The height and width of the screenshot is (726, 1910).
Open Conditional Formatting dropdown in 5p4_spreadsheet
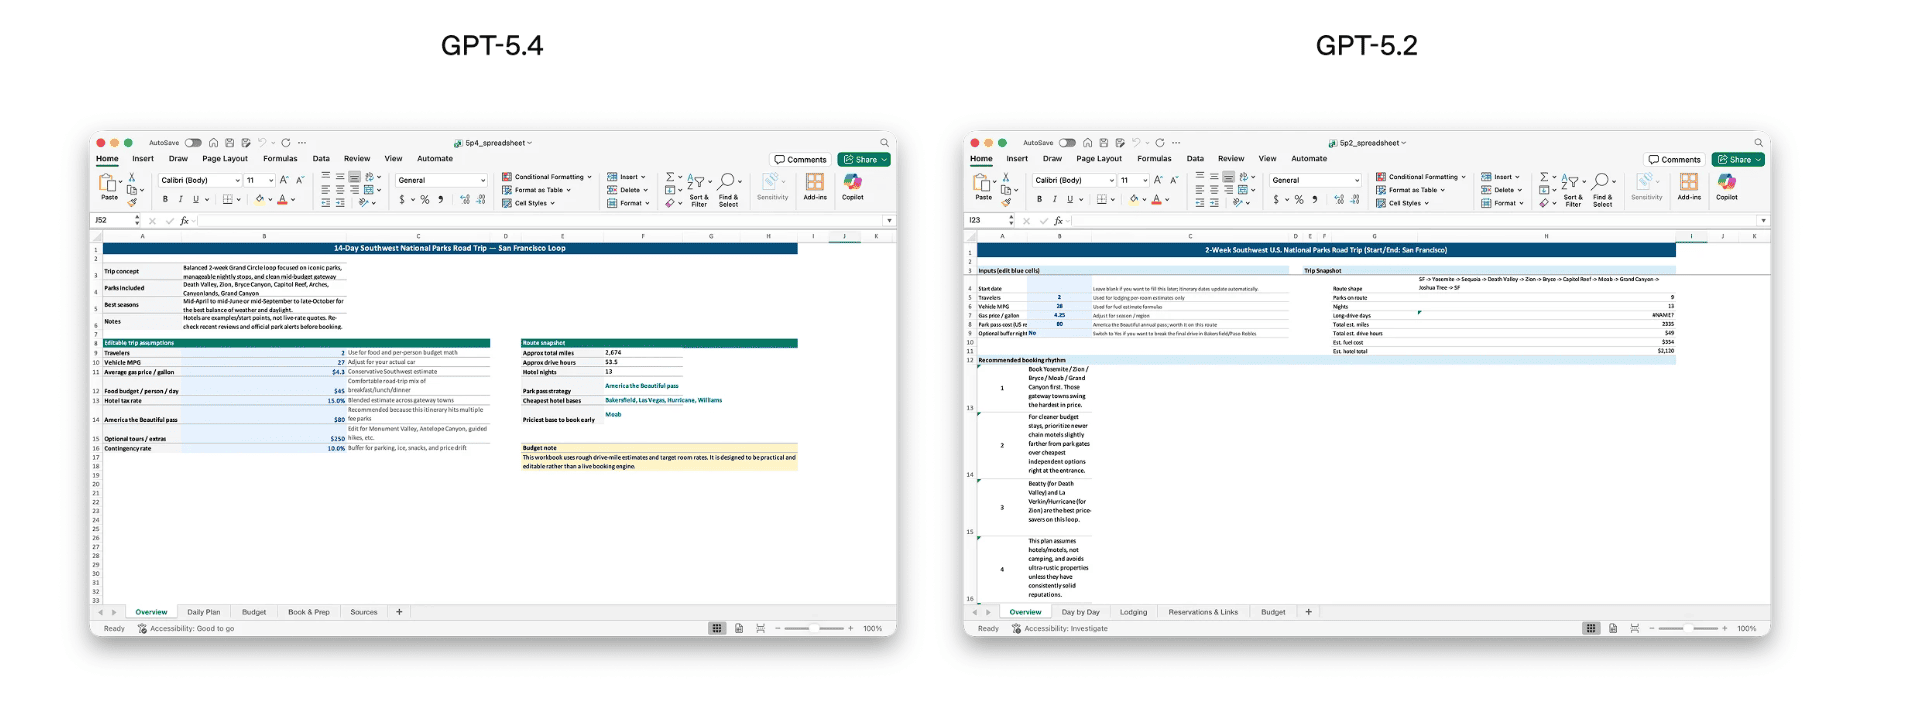(x=548, y=177)
